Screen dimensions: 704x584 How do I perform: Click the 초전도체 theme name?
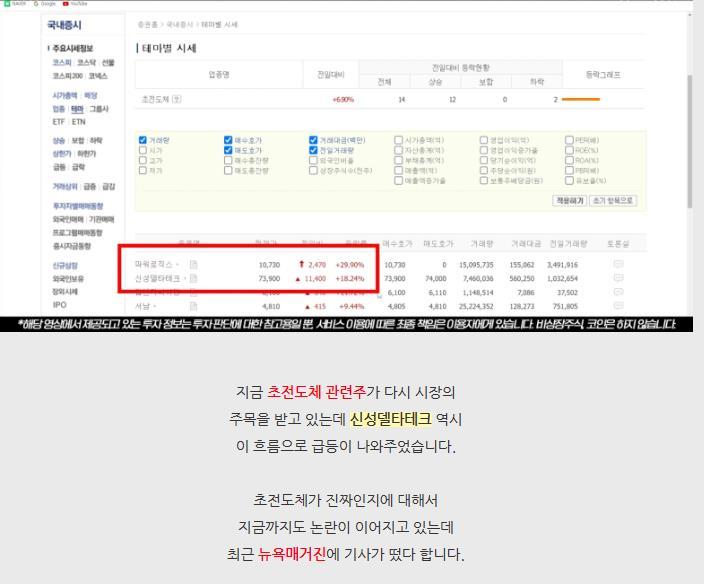(x=155, y=99)
